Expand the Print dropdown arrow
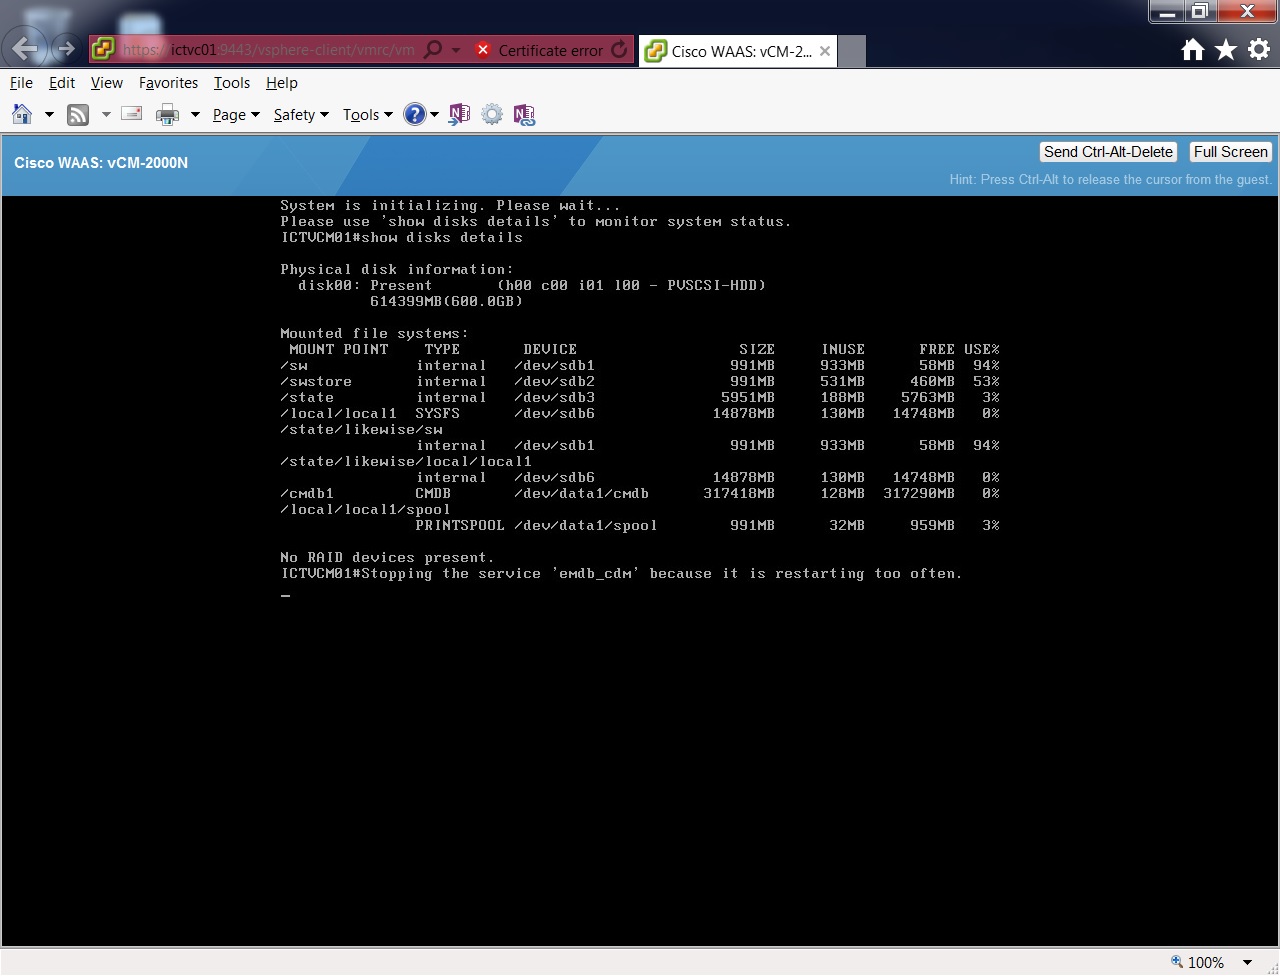Viewport: 1280px width, 976px height. click(195, 115)
